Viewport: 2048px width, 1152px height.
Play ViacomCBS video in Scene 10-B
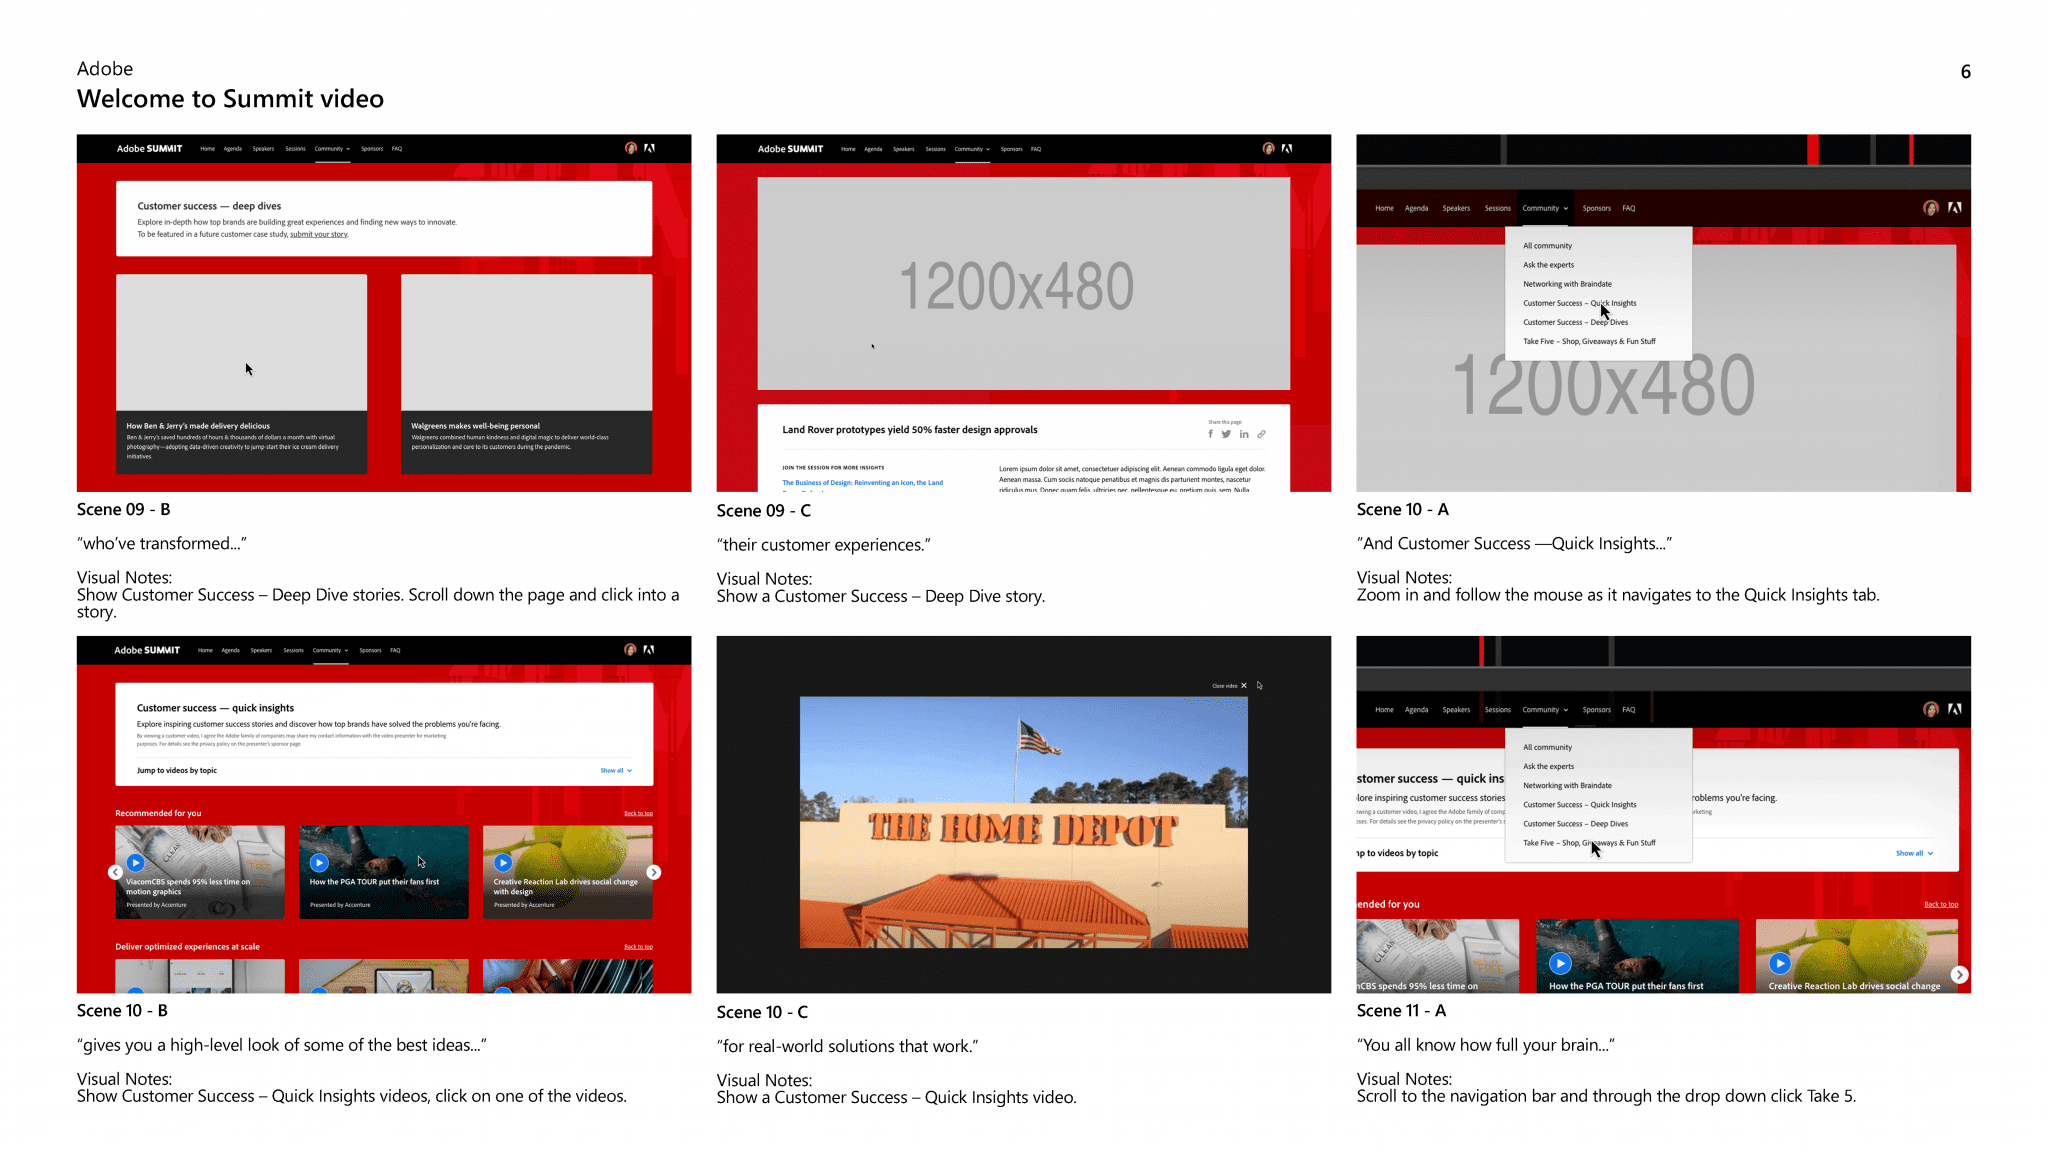(136, 862)
